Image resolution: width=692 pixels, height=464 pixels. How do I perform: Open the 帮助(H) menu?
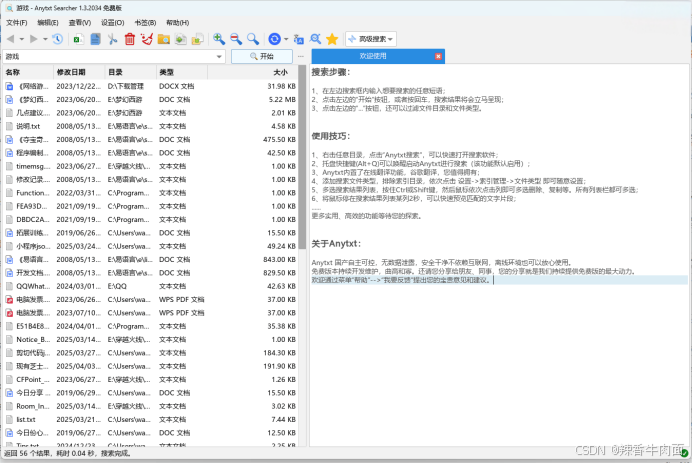click(177, 23)
